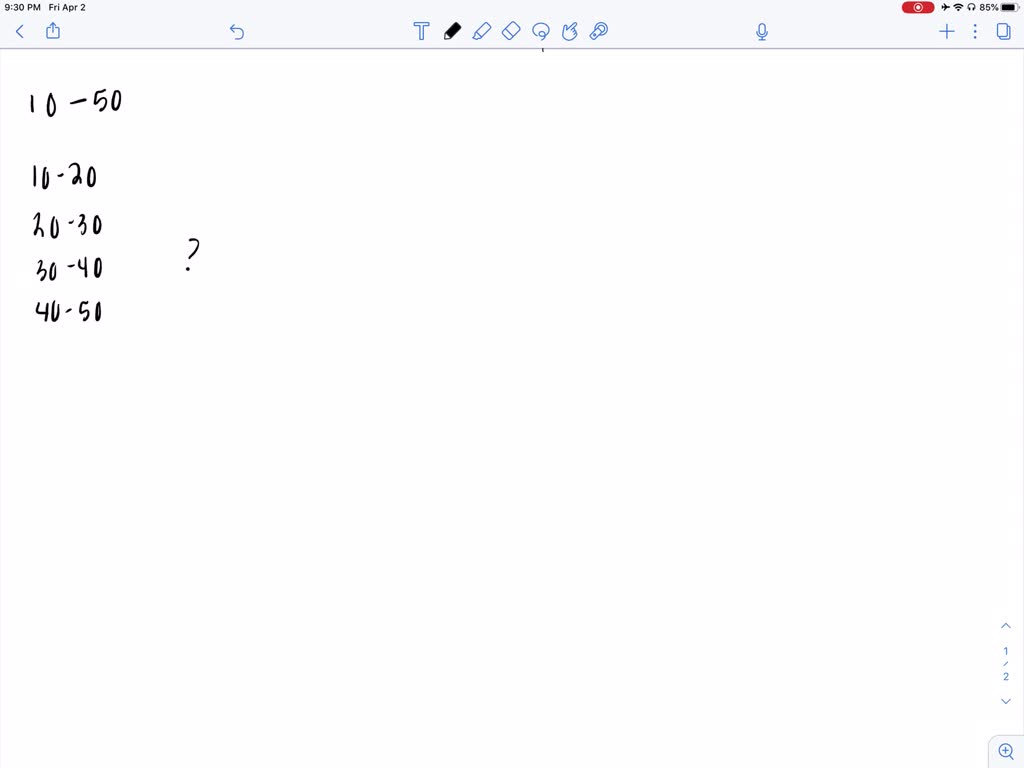Select the Highlighter tool

click(481, 31)
